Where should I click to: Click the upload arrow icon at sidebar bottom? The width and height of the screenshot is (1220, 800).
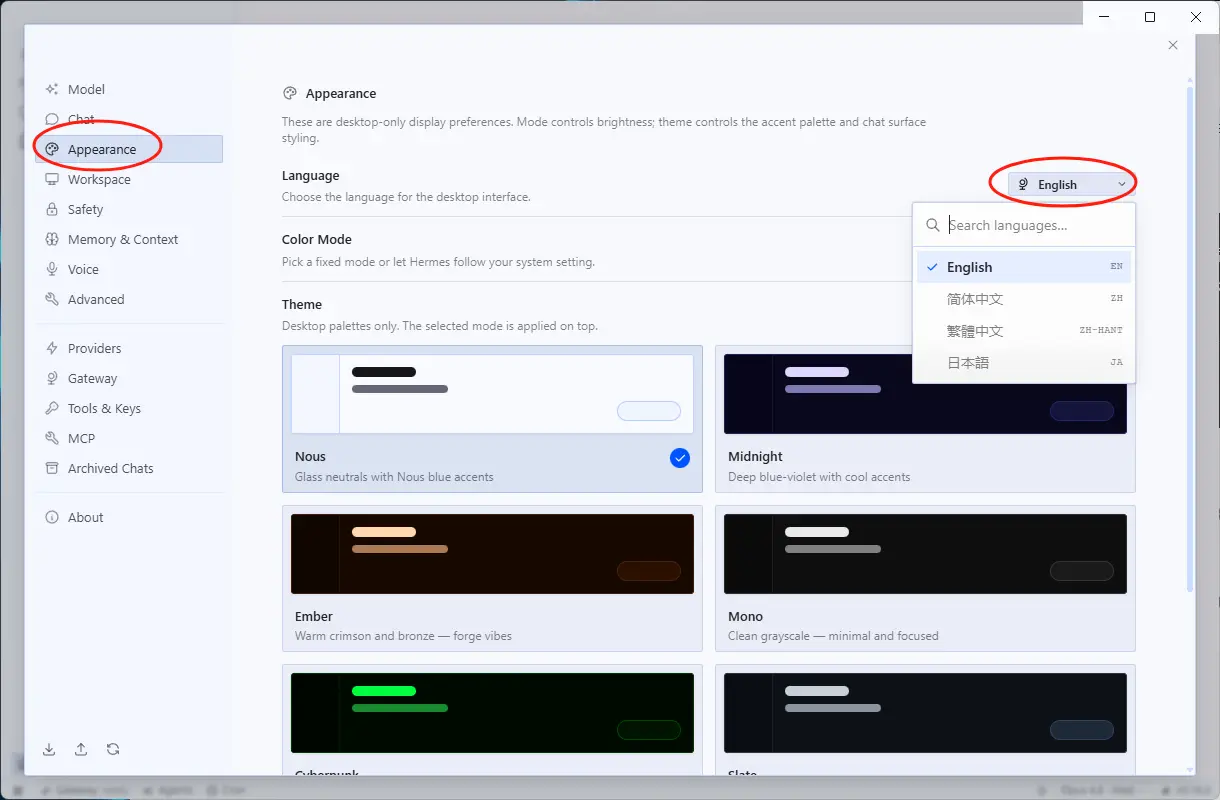point(81,749)
